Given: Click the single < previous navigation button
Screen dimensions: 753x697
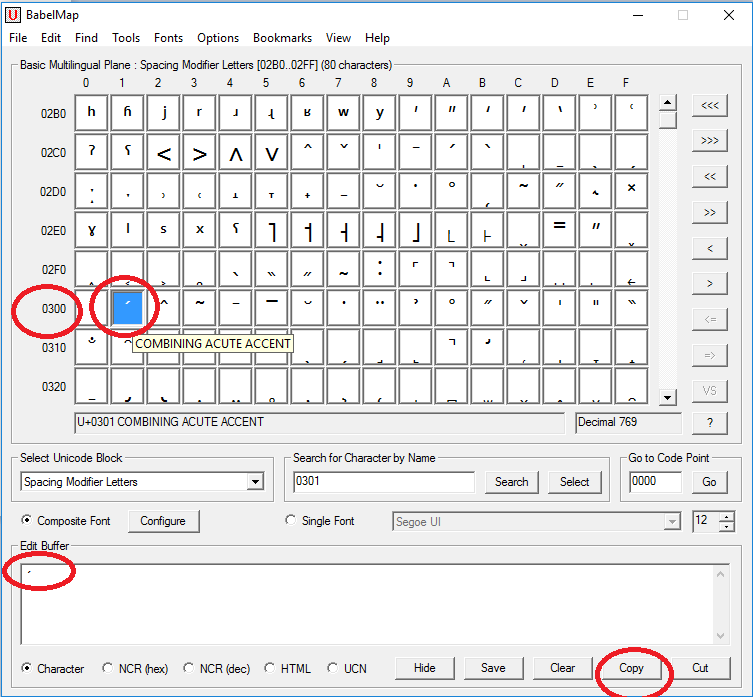Looking at the screenshot, I should point(709,248).
